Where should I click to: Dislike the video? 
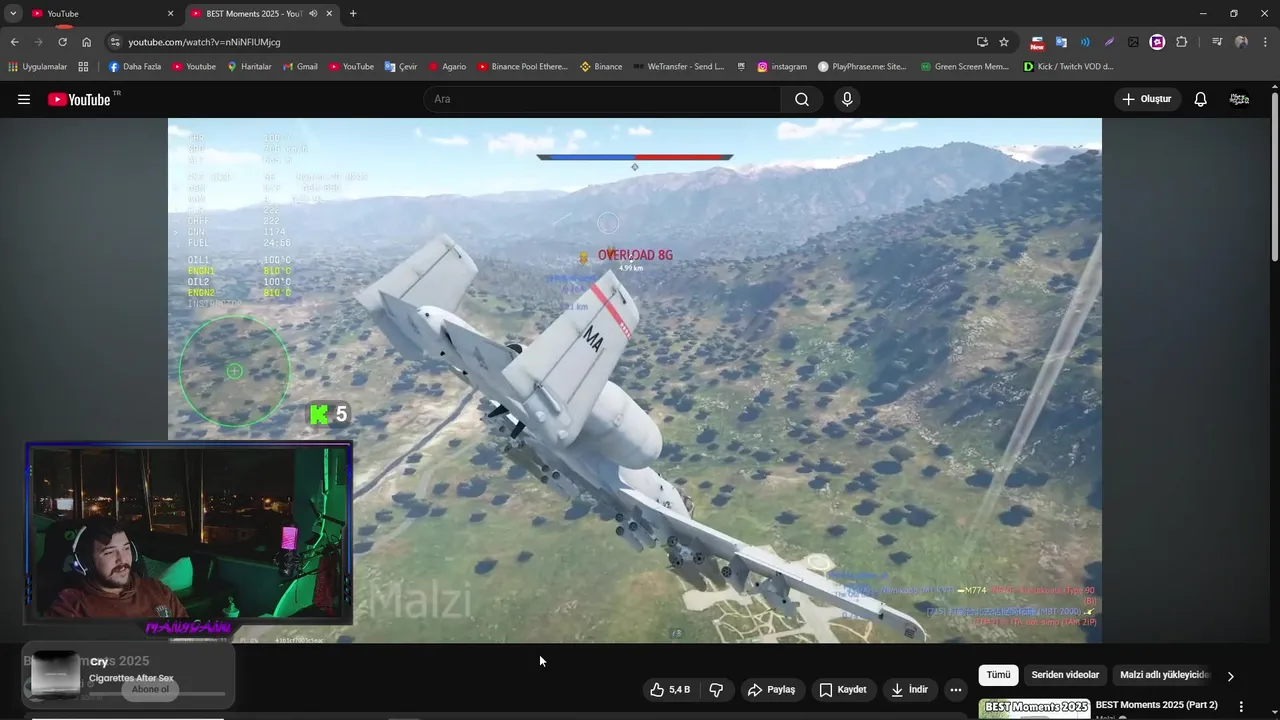pos(716,690)
